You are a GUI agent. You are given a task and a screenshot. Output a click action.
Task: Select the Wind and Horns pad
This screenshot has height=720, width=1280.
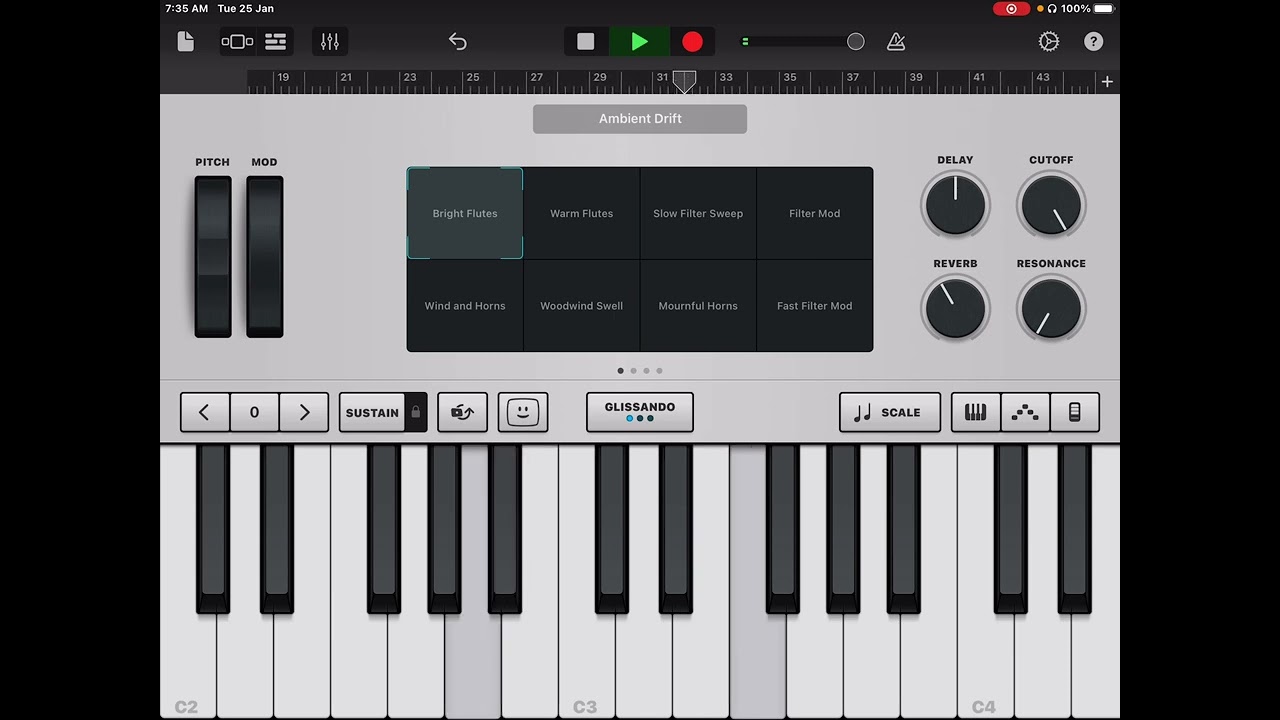465,306
